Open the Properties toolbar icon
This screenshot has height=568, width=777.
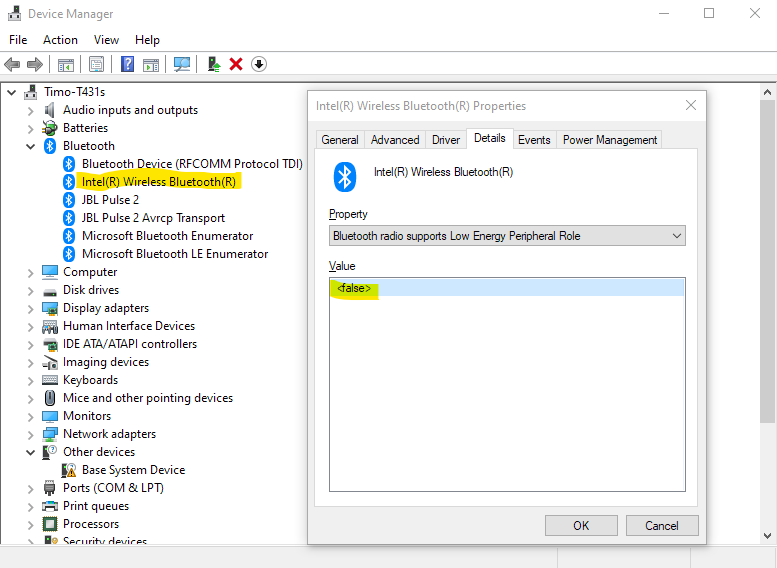pos(97,64)
